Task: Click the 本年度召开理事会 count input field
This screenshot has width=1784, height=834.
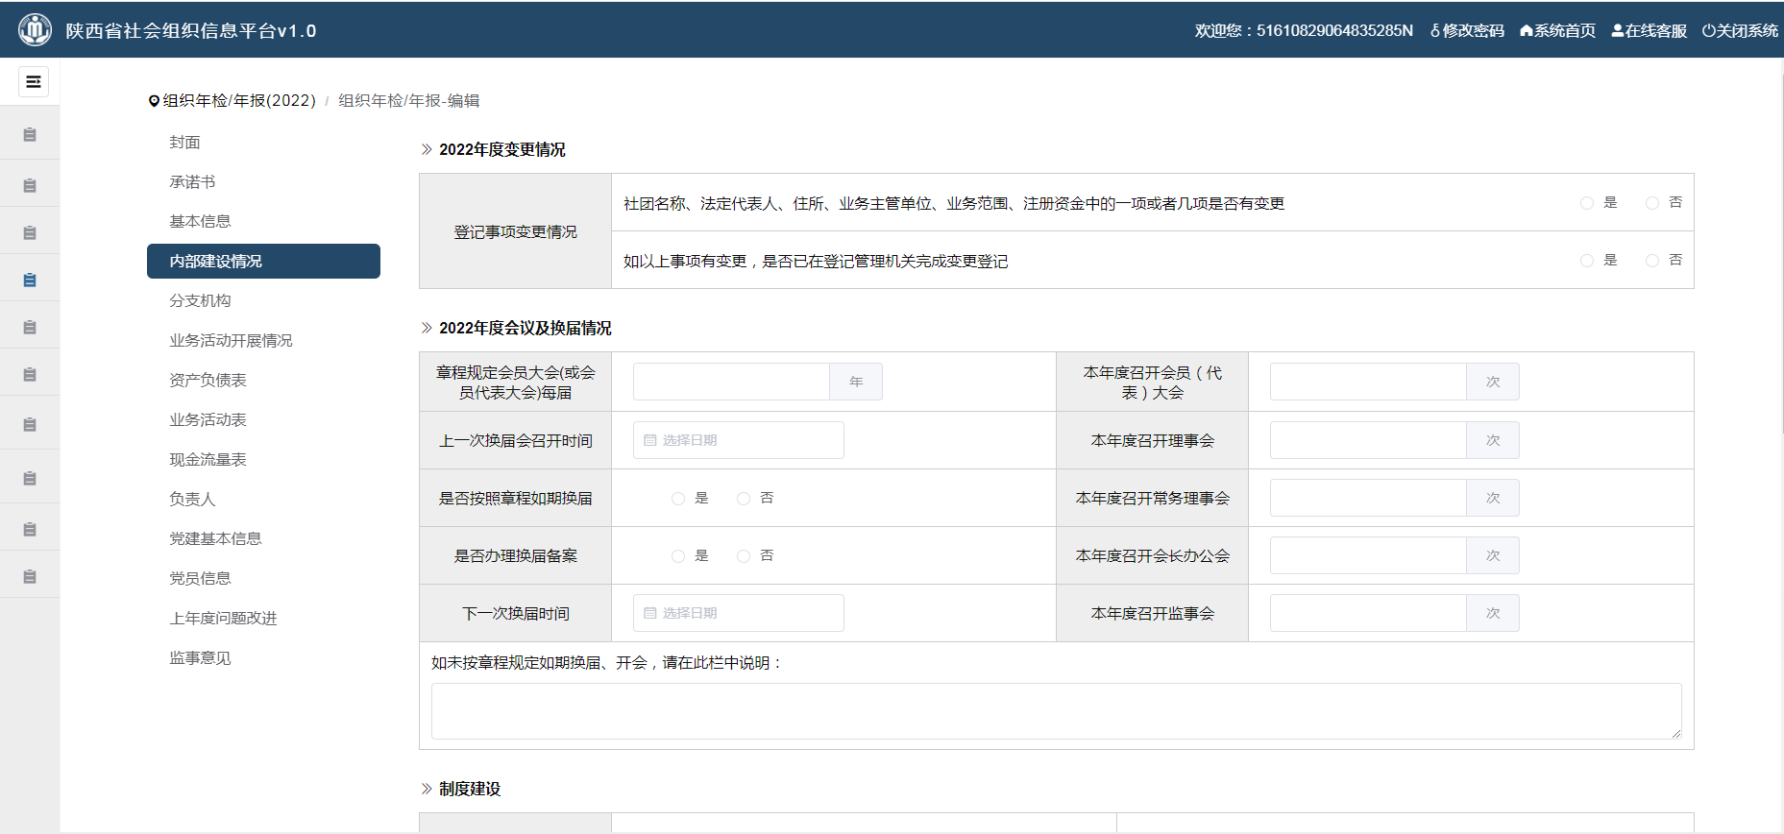Action: click(1367, 440)
